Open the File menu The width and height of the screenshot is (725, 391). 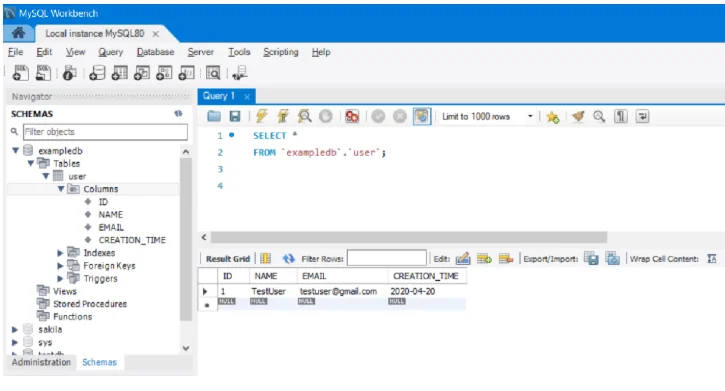(15, 52)
